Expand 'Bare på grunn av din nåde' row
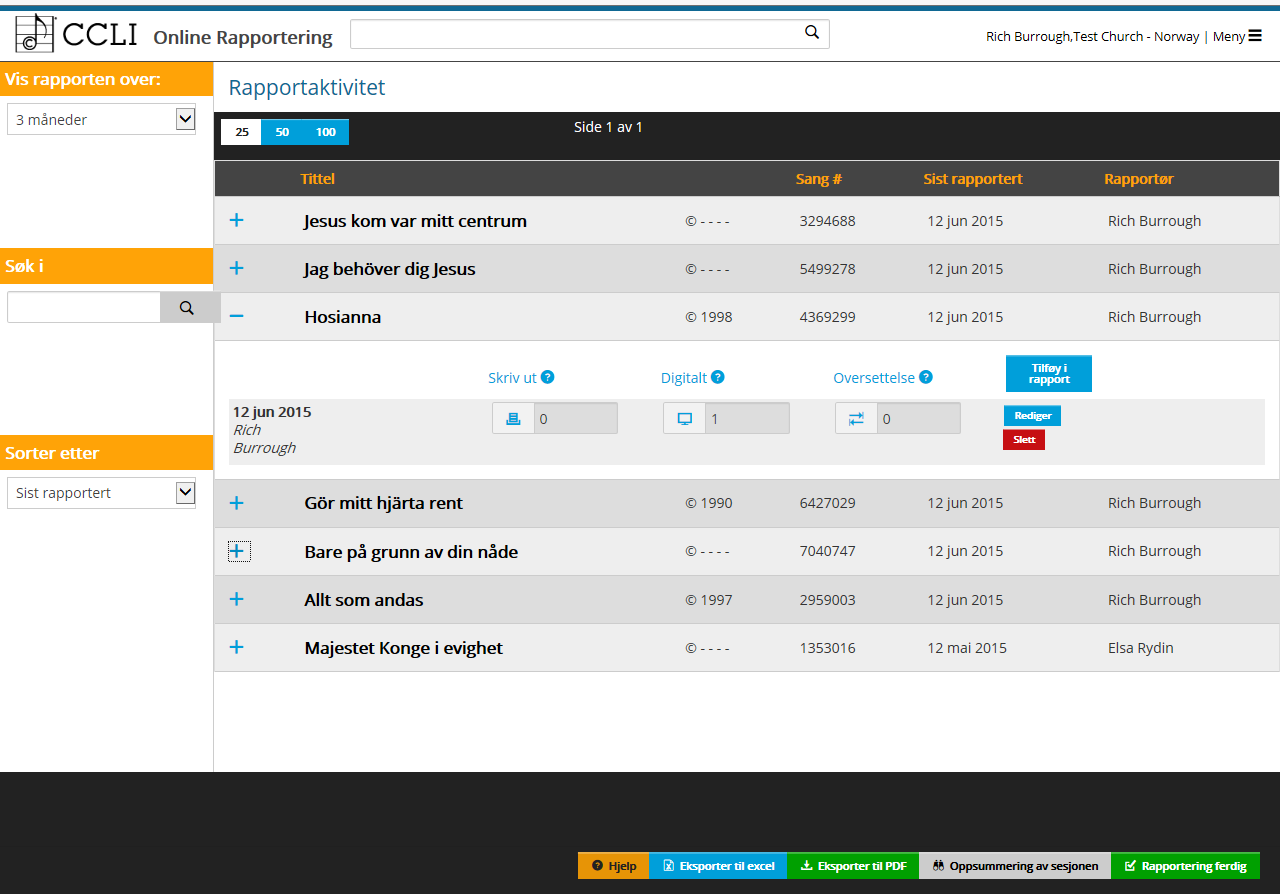The image size is (1280, 894). click(238, 551)
